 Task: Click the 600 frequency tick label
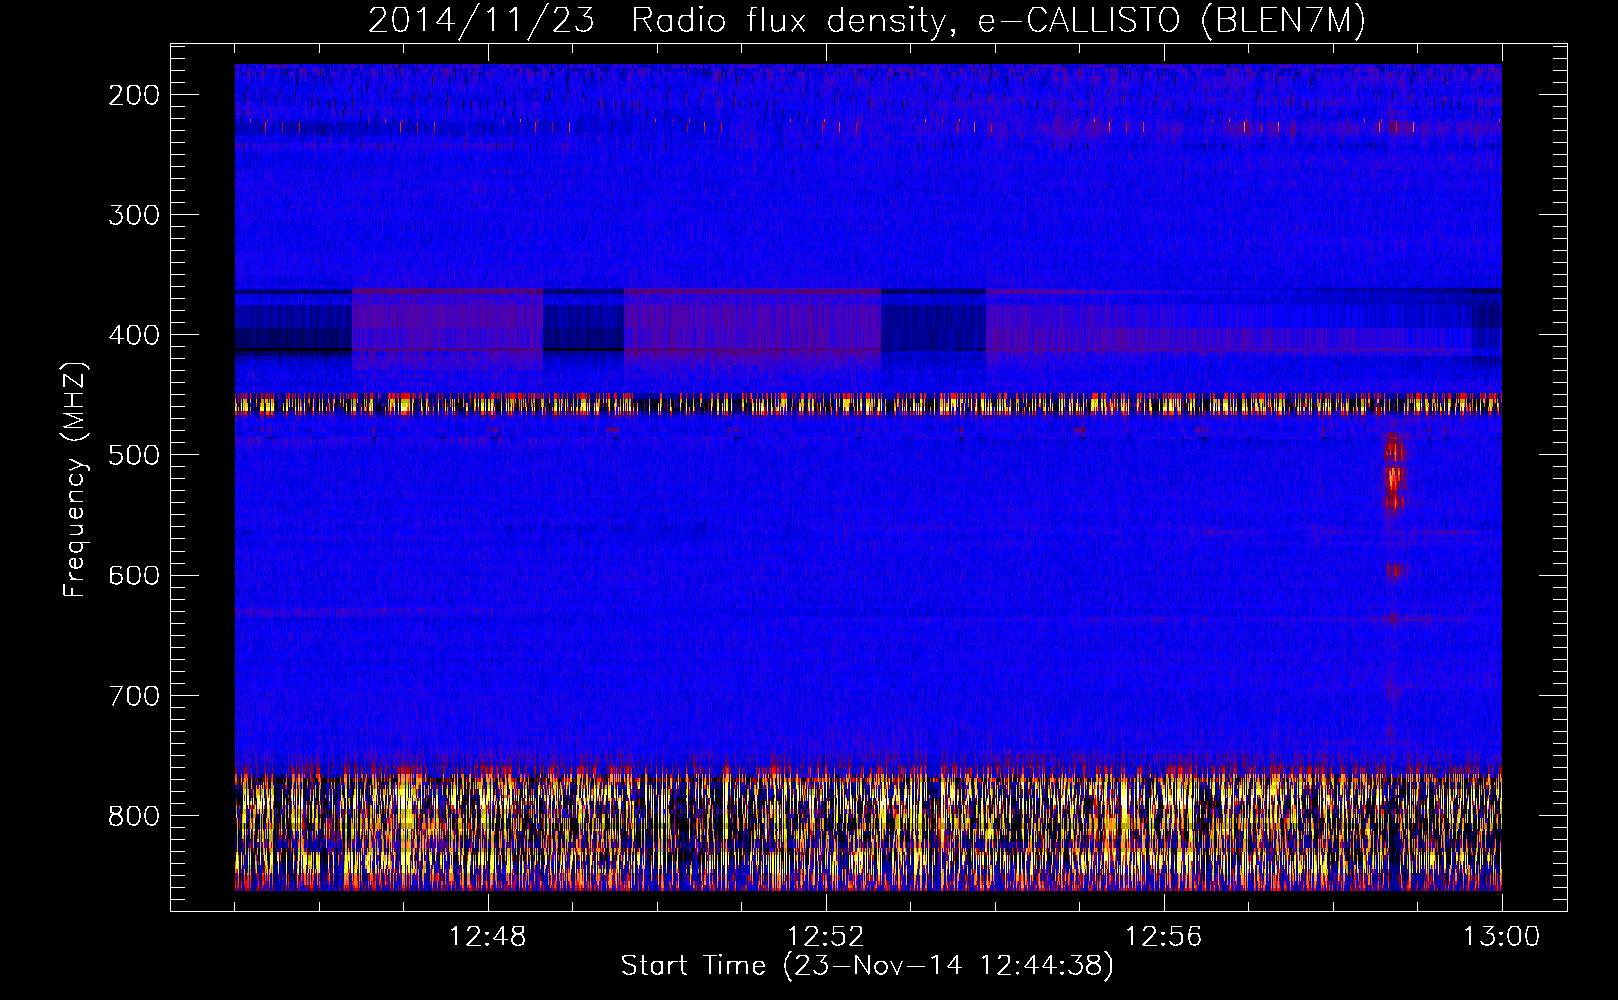click(134, 575)
